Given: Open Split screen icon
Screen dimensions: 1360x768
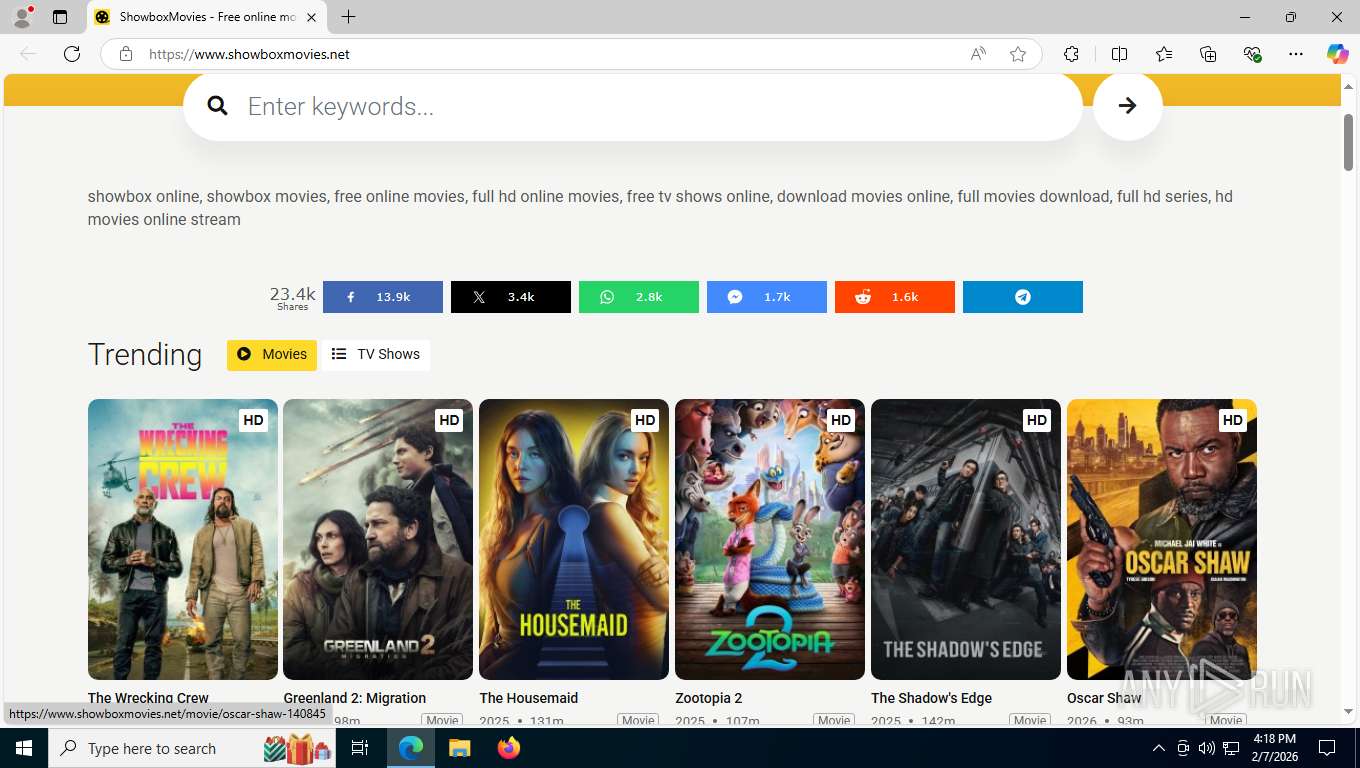Looking at the screenshot, I should (1119, 54).
